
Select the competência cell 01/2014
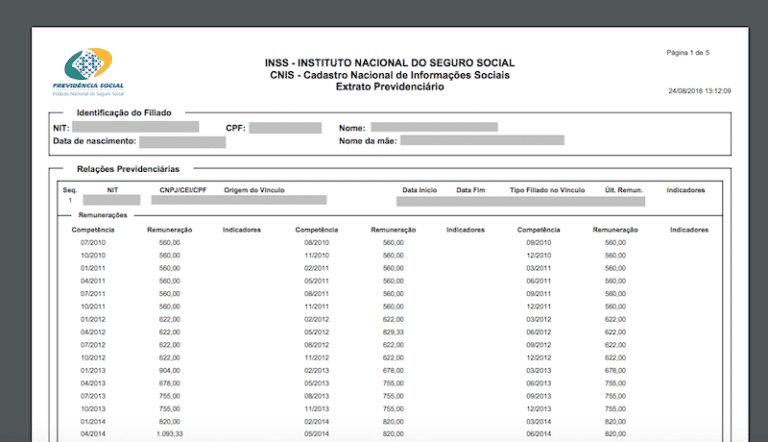point(93,421)
